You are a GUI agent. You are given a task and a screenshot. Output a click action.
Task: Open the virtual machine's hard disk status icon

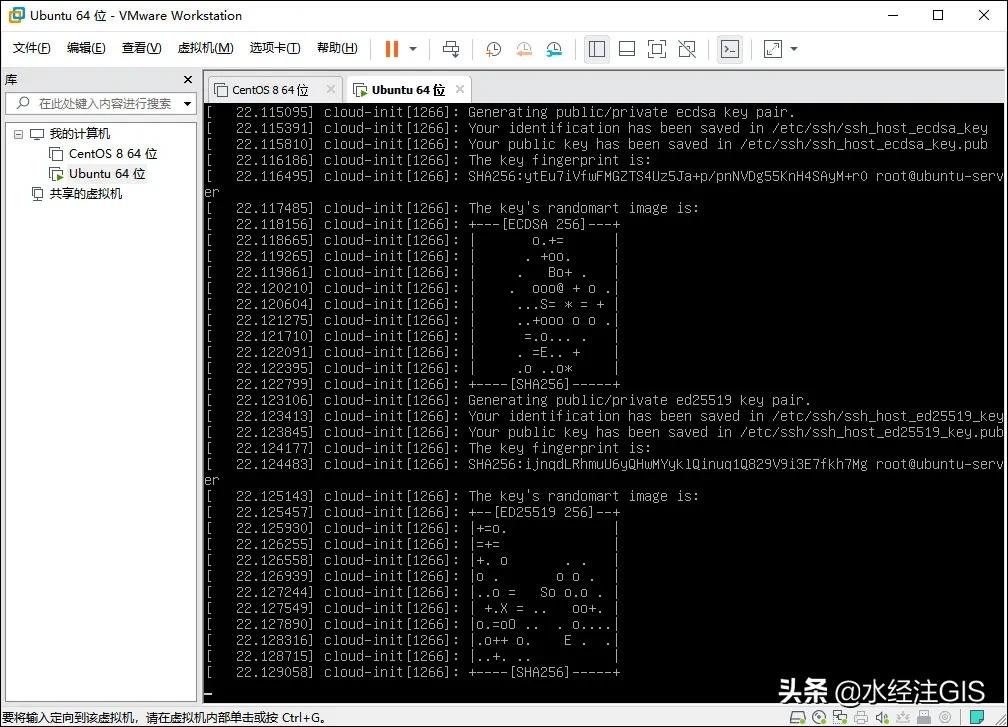pyautogui.click(x=797, y=716)
